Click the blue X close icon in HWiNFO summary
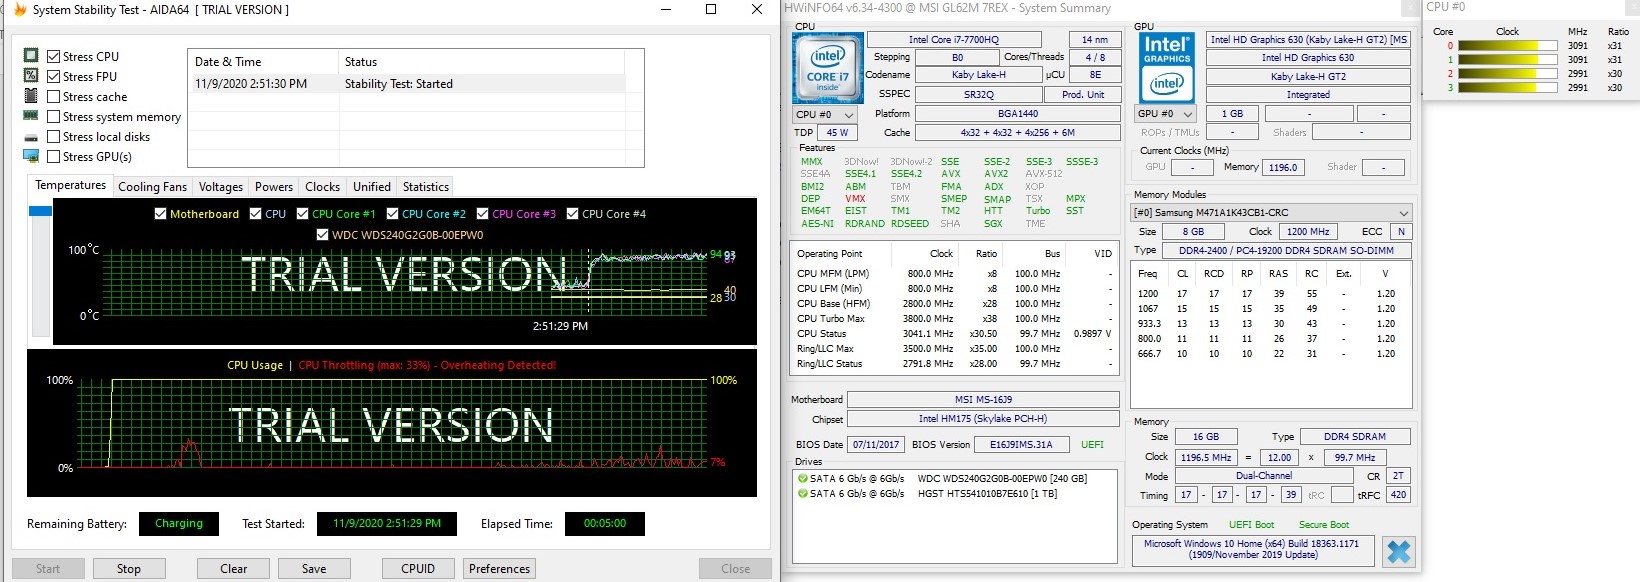Screen dimensions: 1640x582 coord(1399,551)
